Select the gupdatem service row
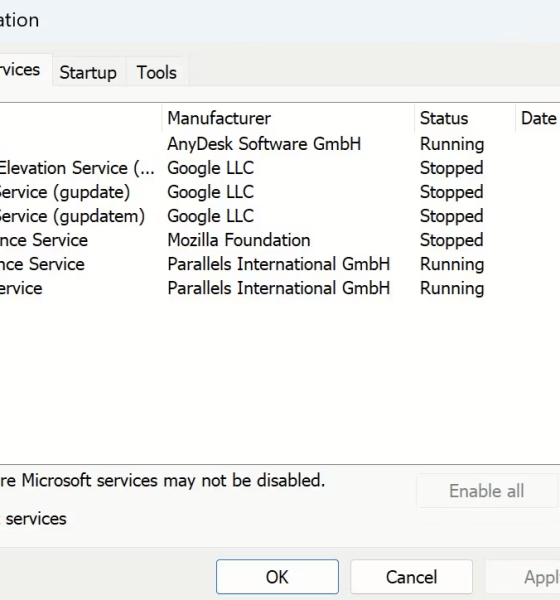Viewport: 560px width, 600px height. click(x=280, y=216)
